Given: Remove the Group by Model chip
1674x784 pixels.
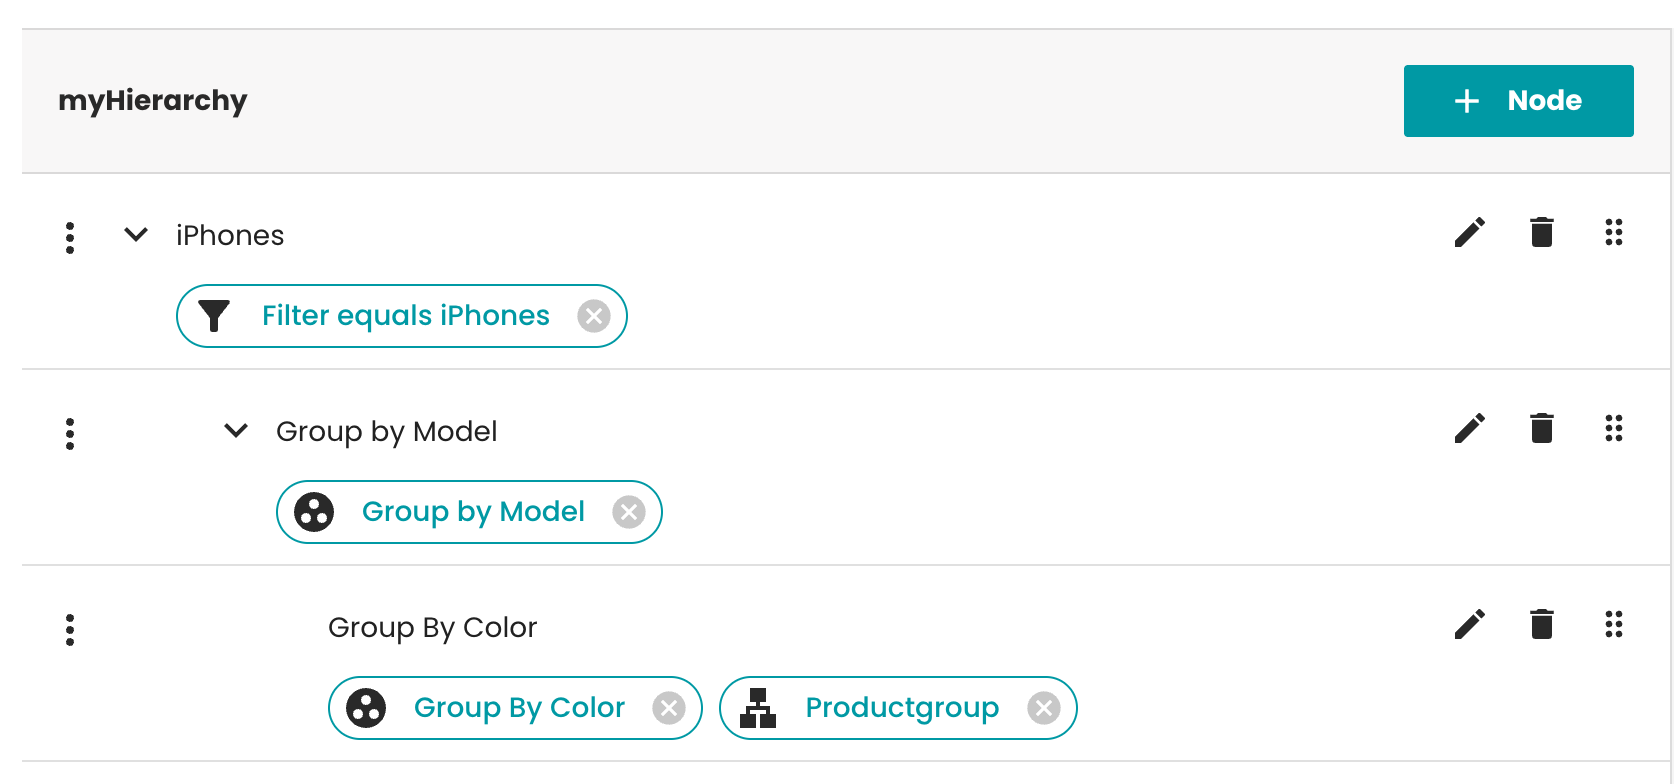Looking at the screenshot, I should (629, 513).
